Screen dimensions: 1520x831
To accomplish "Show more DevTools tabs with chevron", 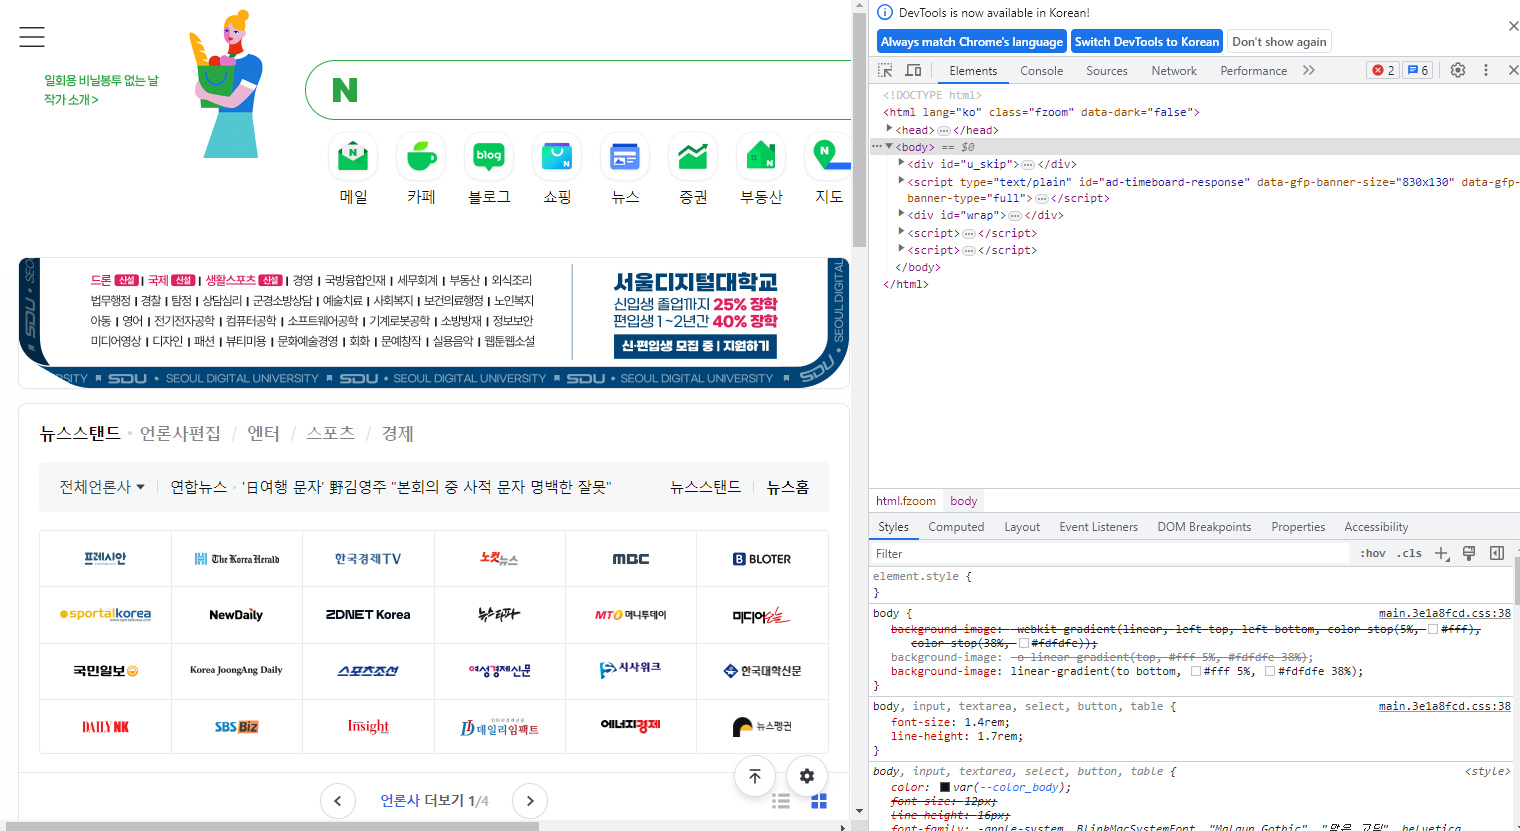I will [1309, 70].
